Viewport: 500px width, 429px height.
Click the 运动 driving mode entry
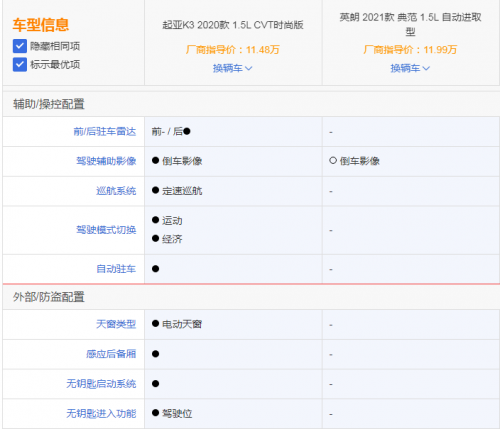167,221
